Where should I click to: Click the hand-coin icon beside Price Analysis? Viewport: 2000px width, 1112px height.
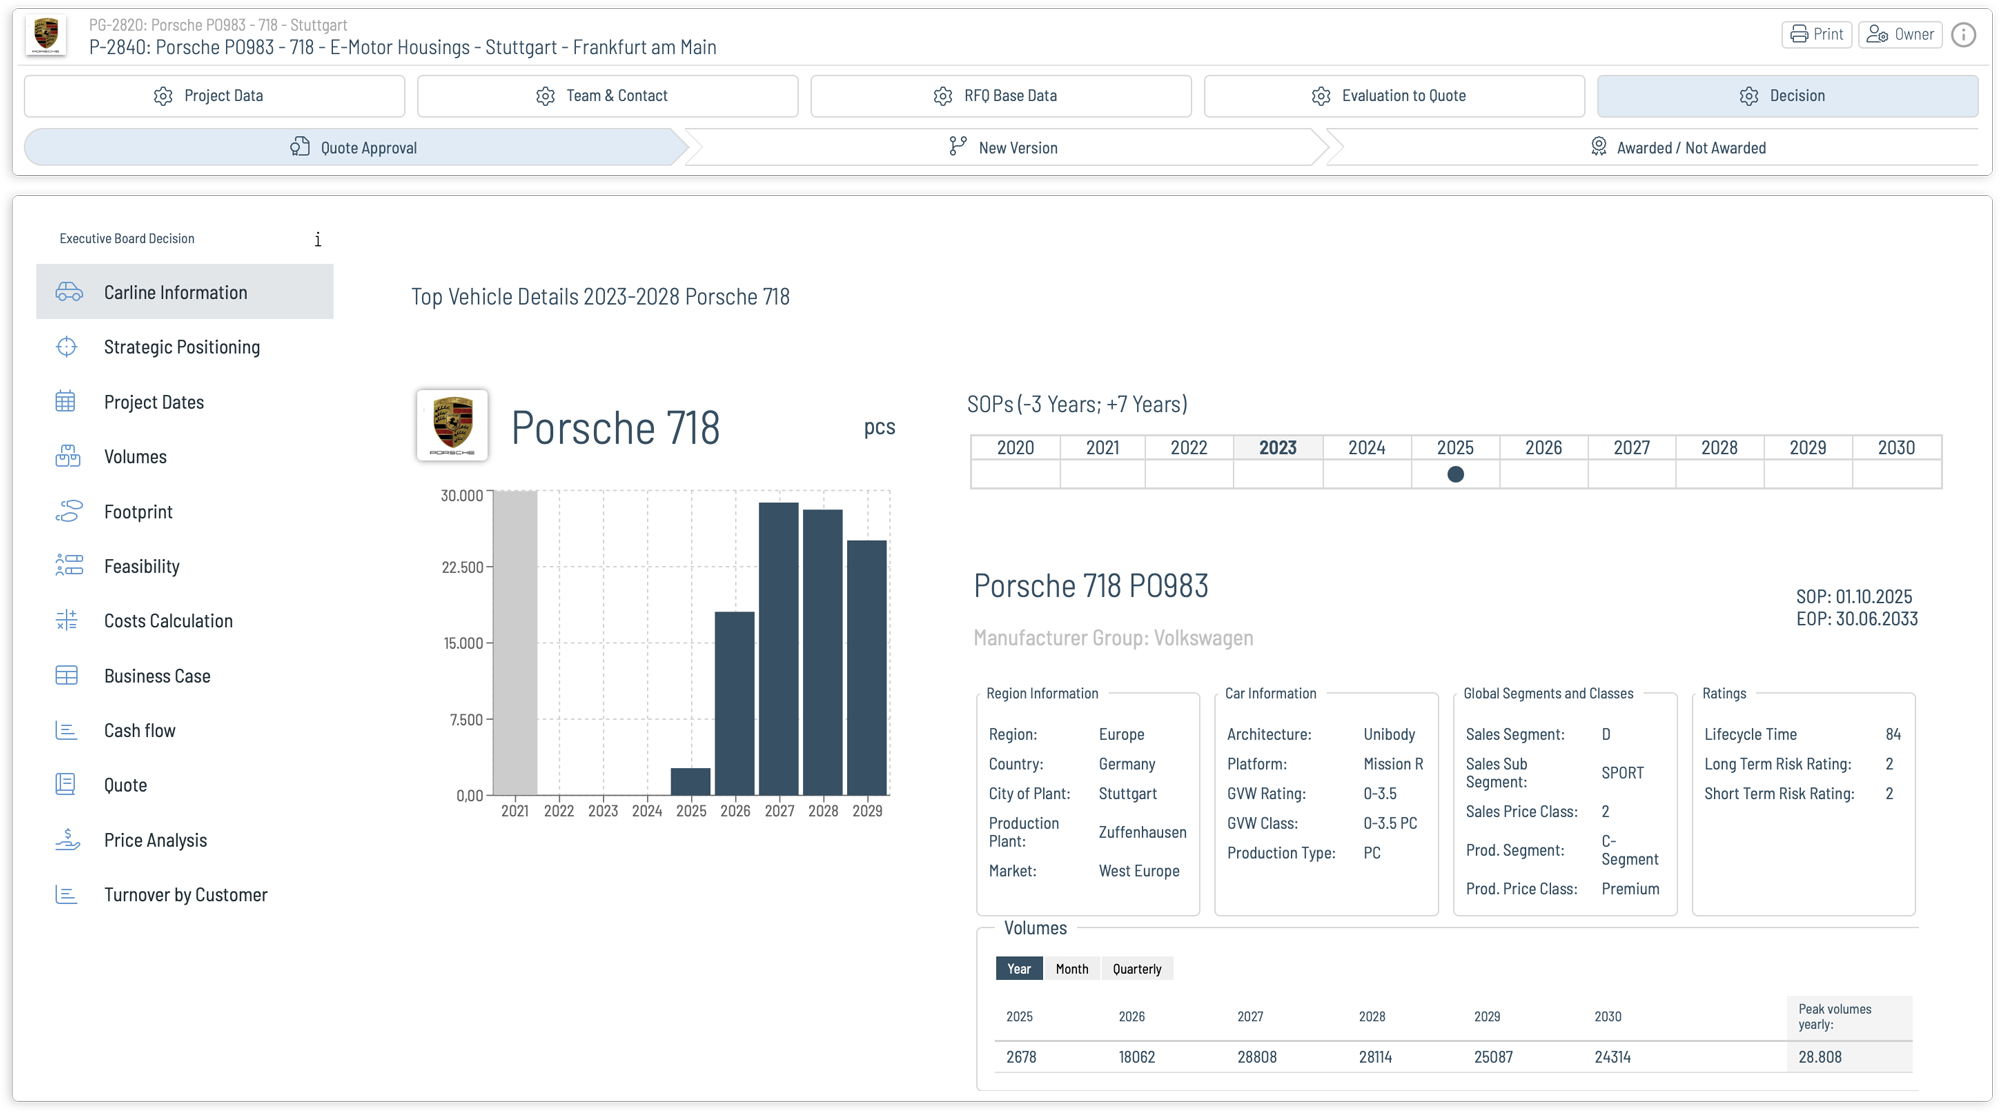point(67,840)
